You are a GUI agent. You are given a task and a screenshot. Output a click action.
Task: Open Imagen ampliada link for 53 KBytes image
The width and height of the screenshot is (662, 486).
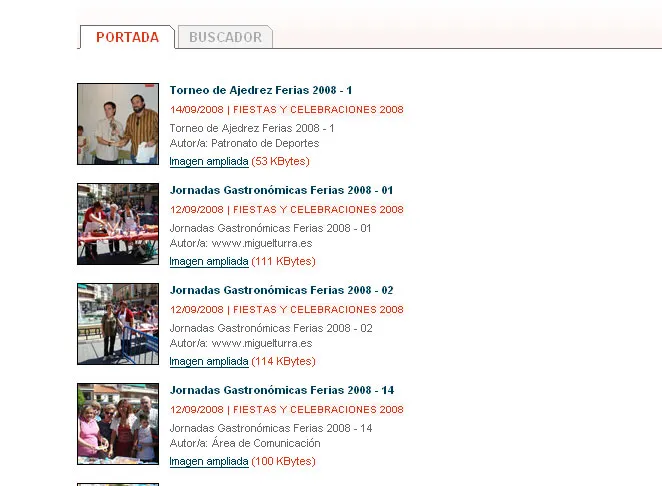209,161
